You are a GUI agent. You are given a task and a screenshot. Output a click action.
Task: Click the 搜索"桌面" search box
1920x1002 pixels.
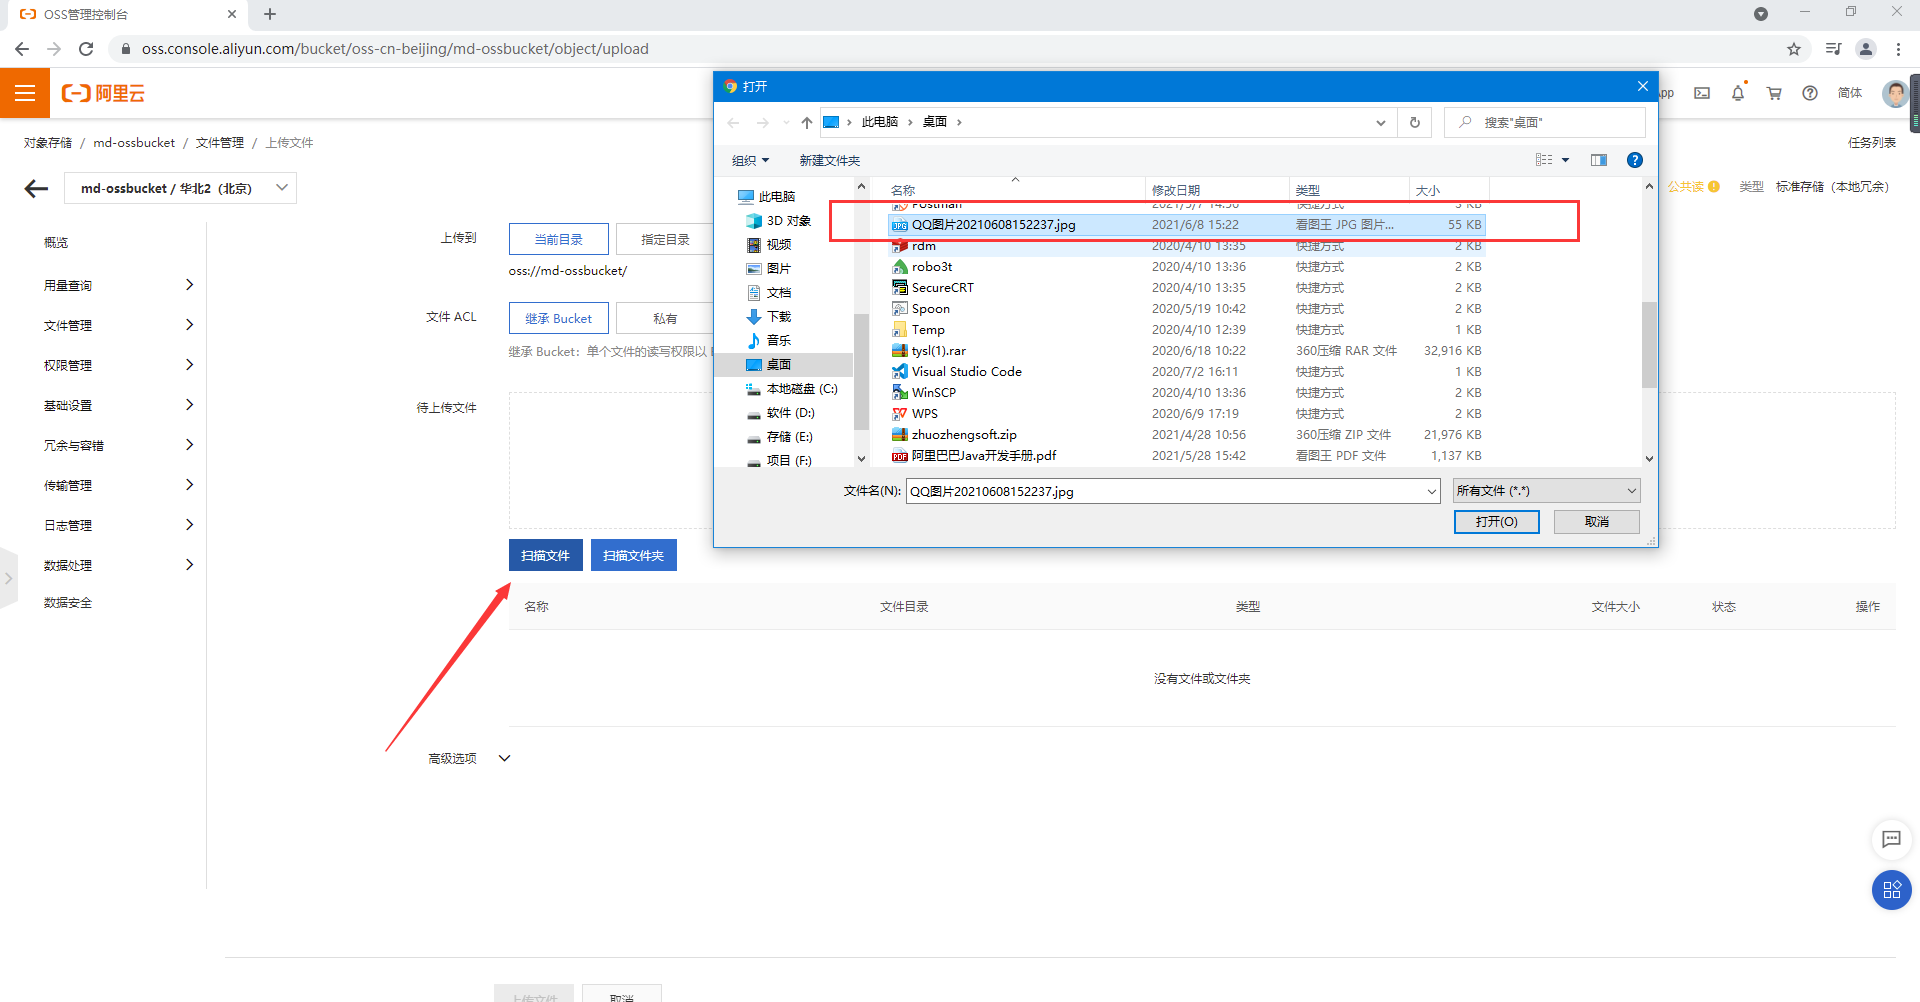coord(1545,122)
